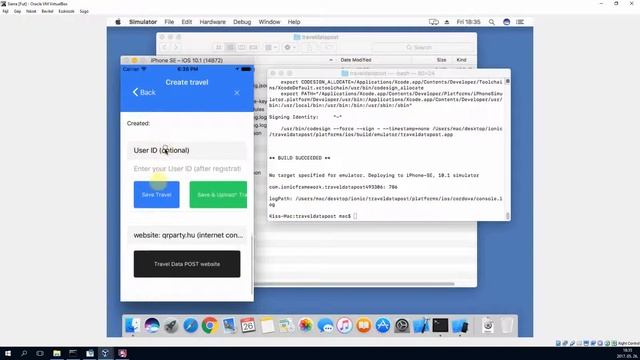The height and width of the screenshot is (360, 640).
Task: Click the BUILD SUCCEEDED line in Terminal
Action: [x=300, y=158]
